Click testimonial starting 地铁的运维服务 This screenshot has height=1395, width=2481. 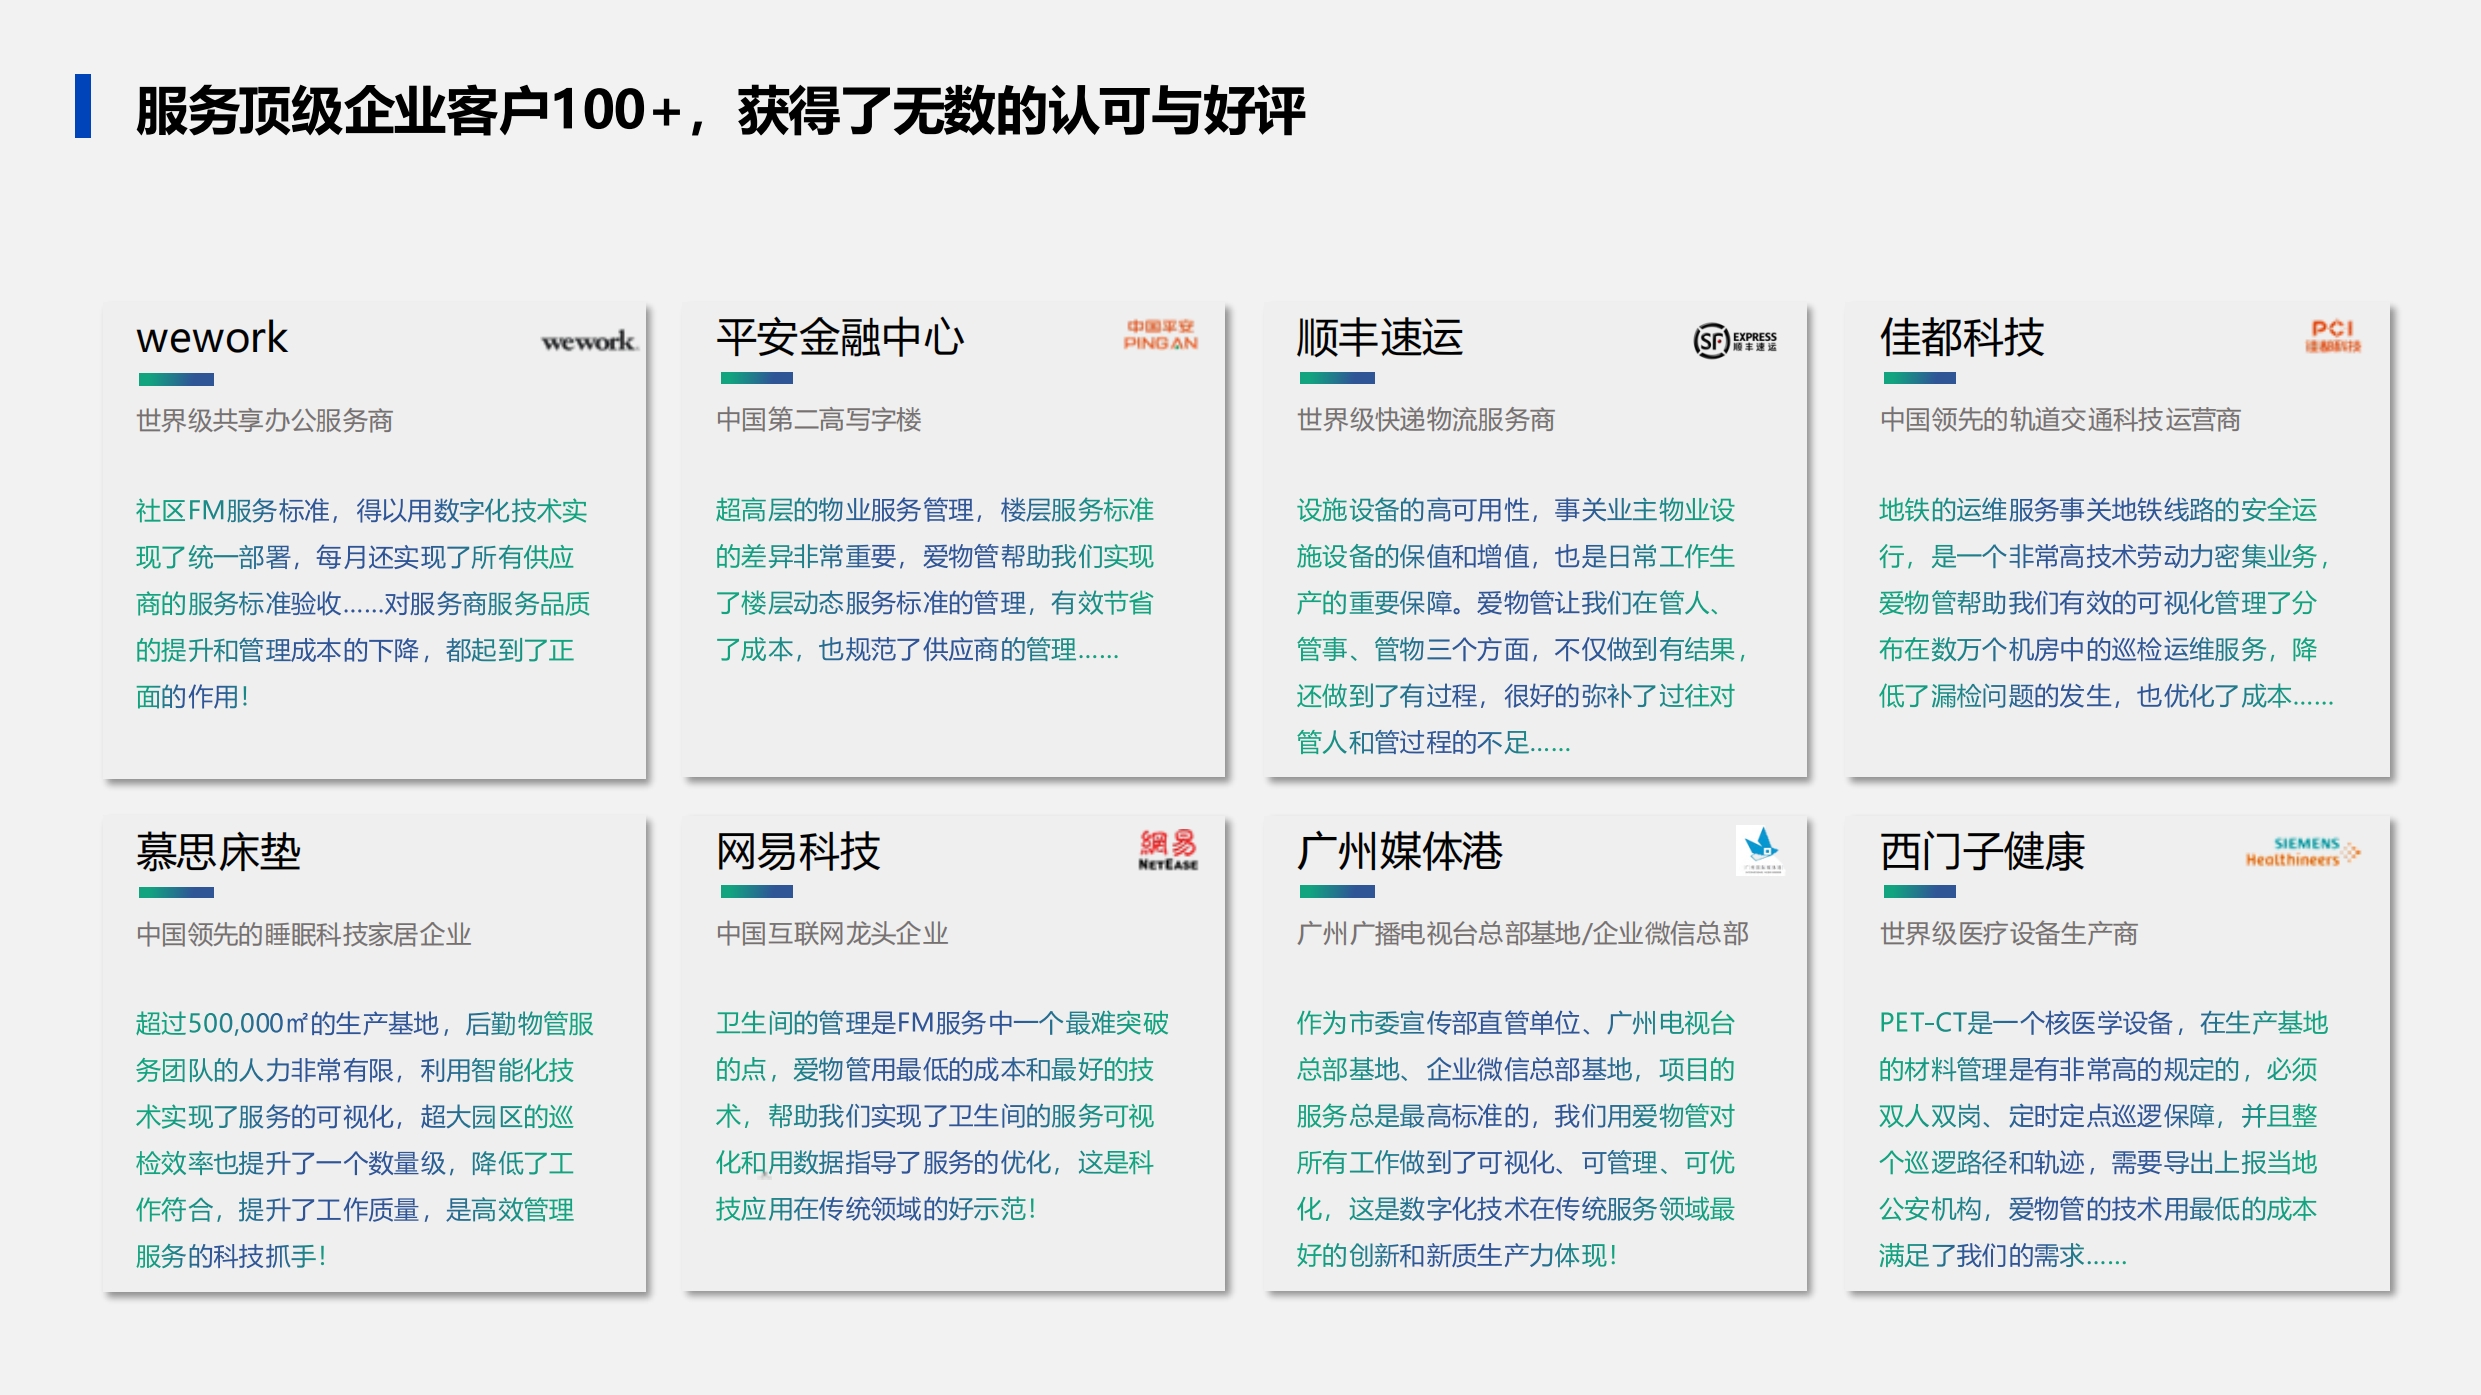[2106, 603]
